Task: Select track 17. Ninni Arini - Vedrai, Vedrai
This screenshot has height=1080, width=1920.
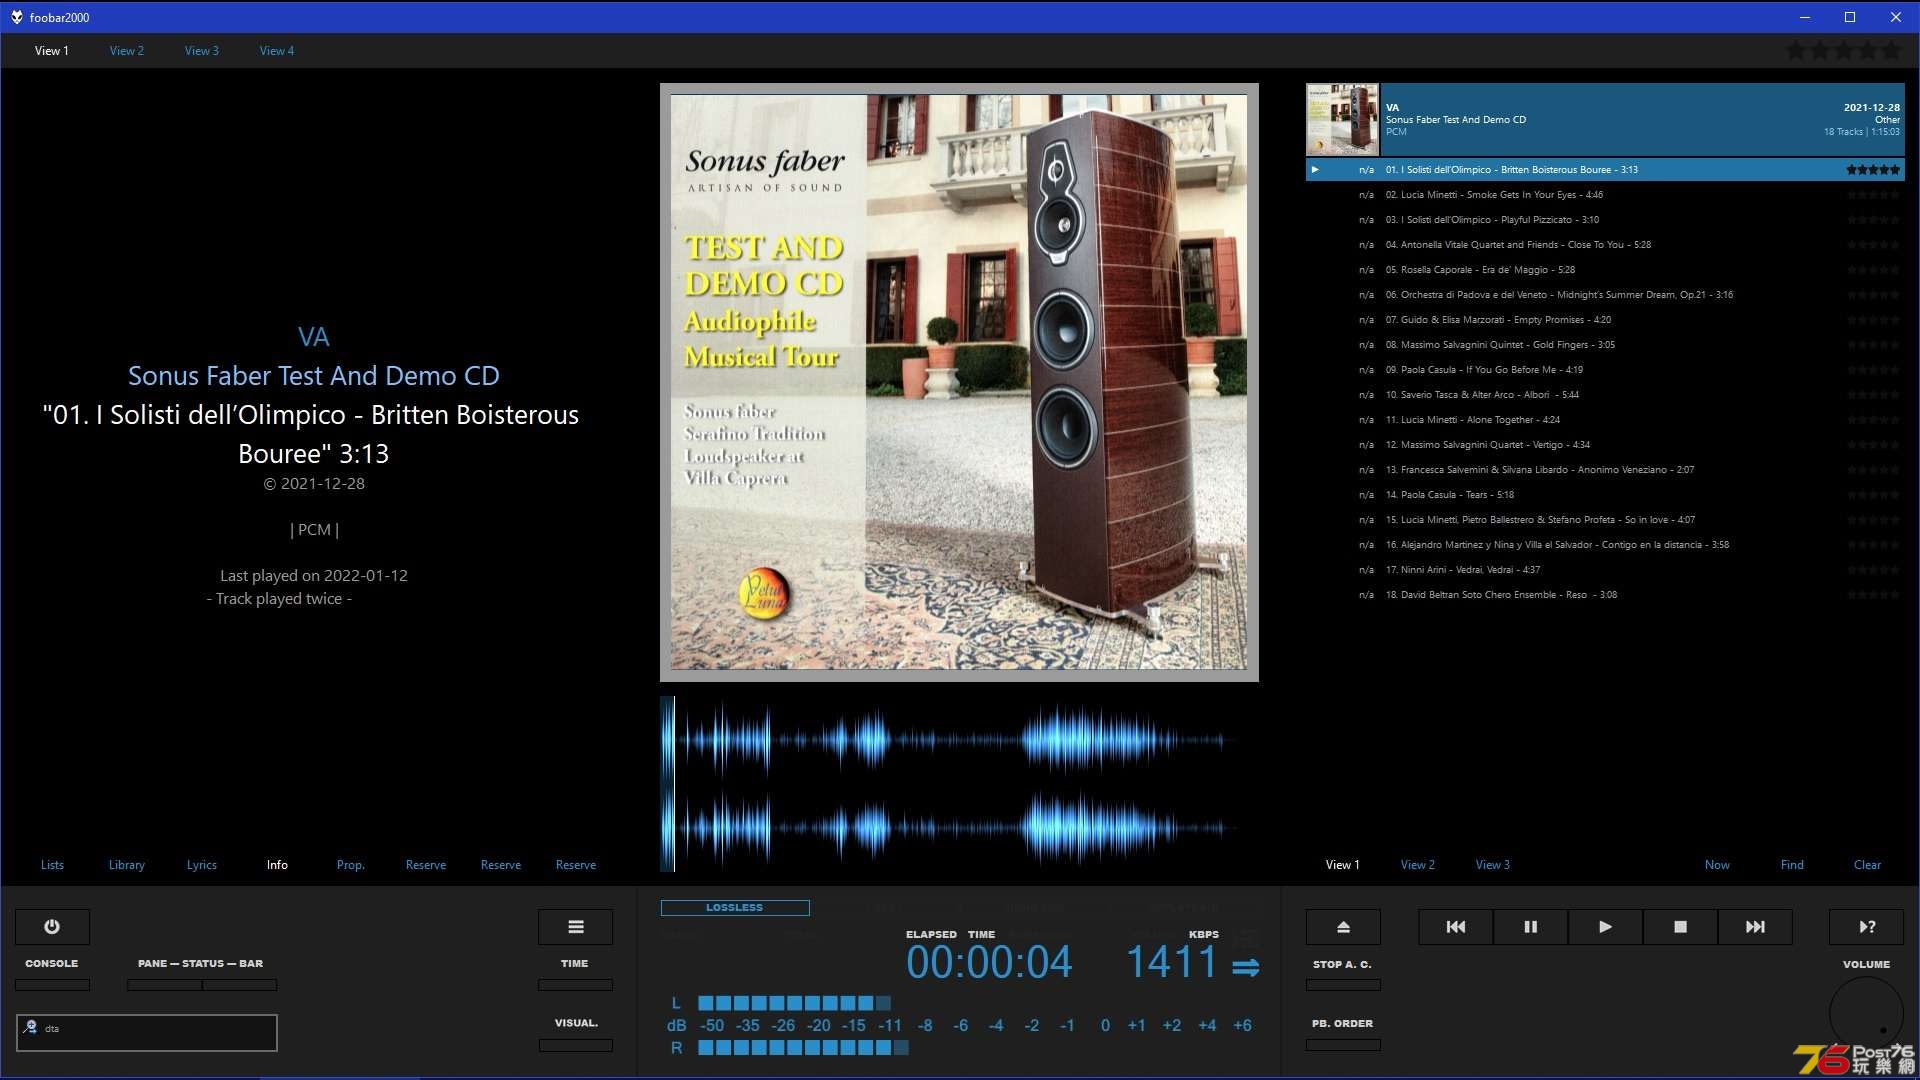Action: coord(1605,570)
